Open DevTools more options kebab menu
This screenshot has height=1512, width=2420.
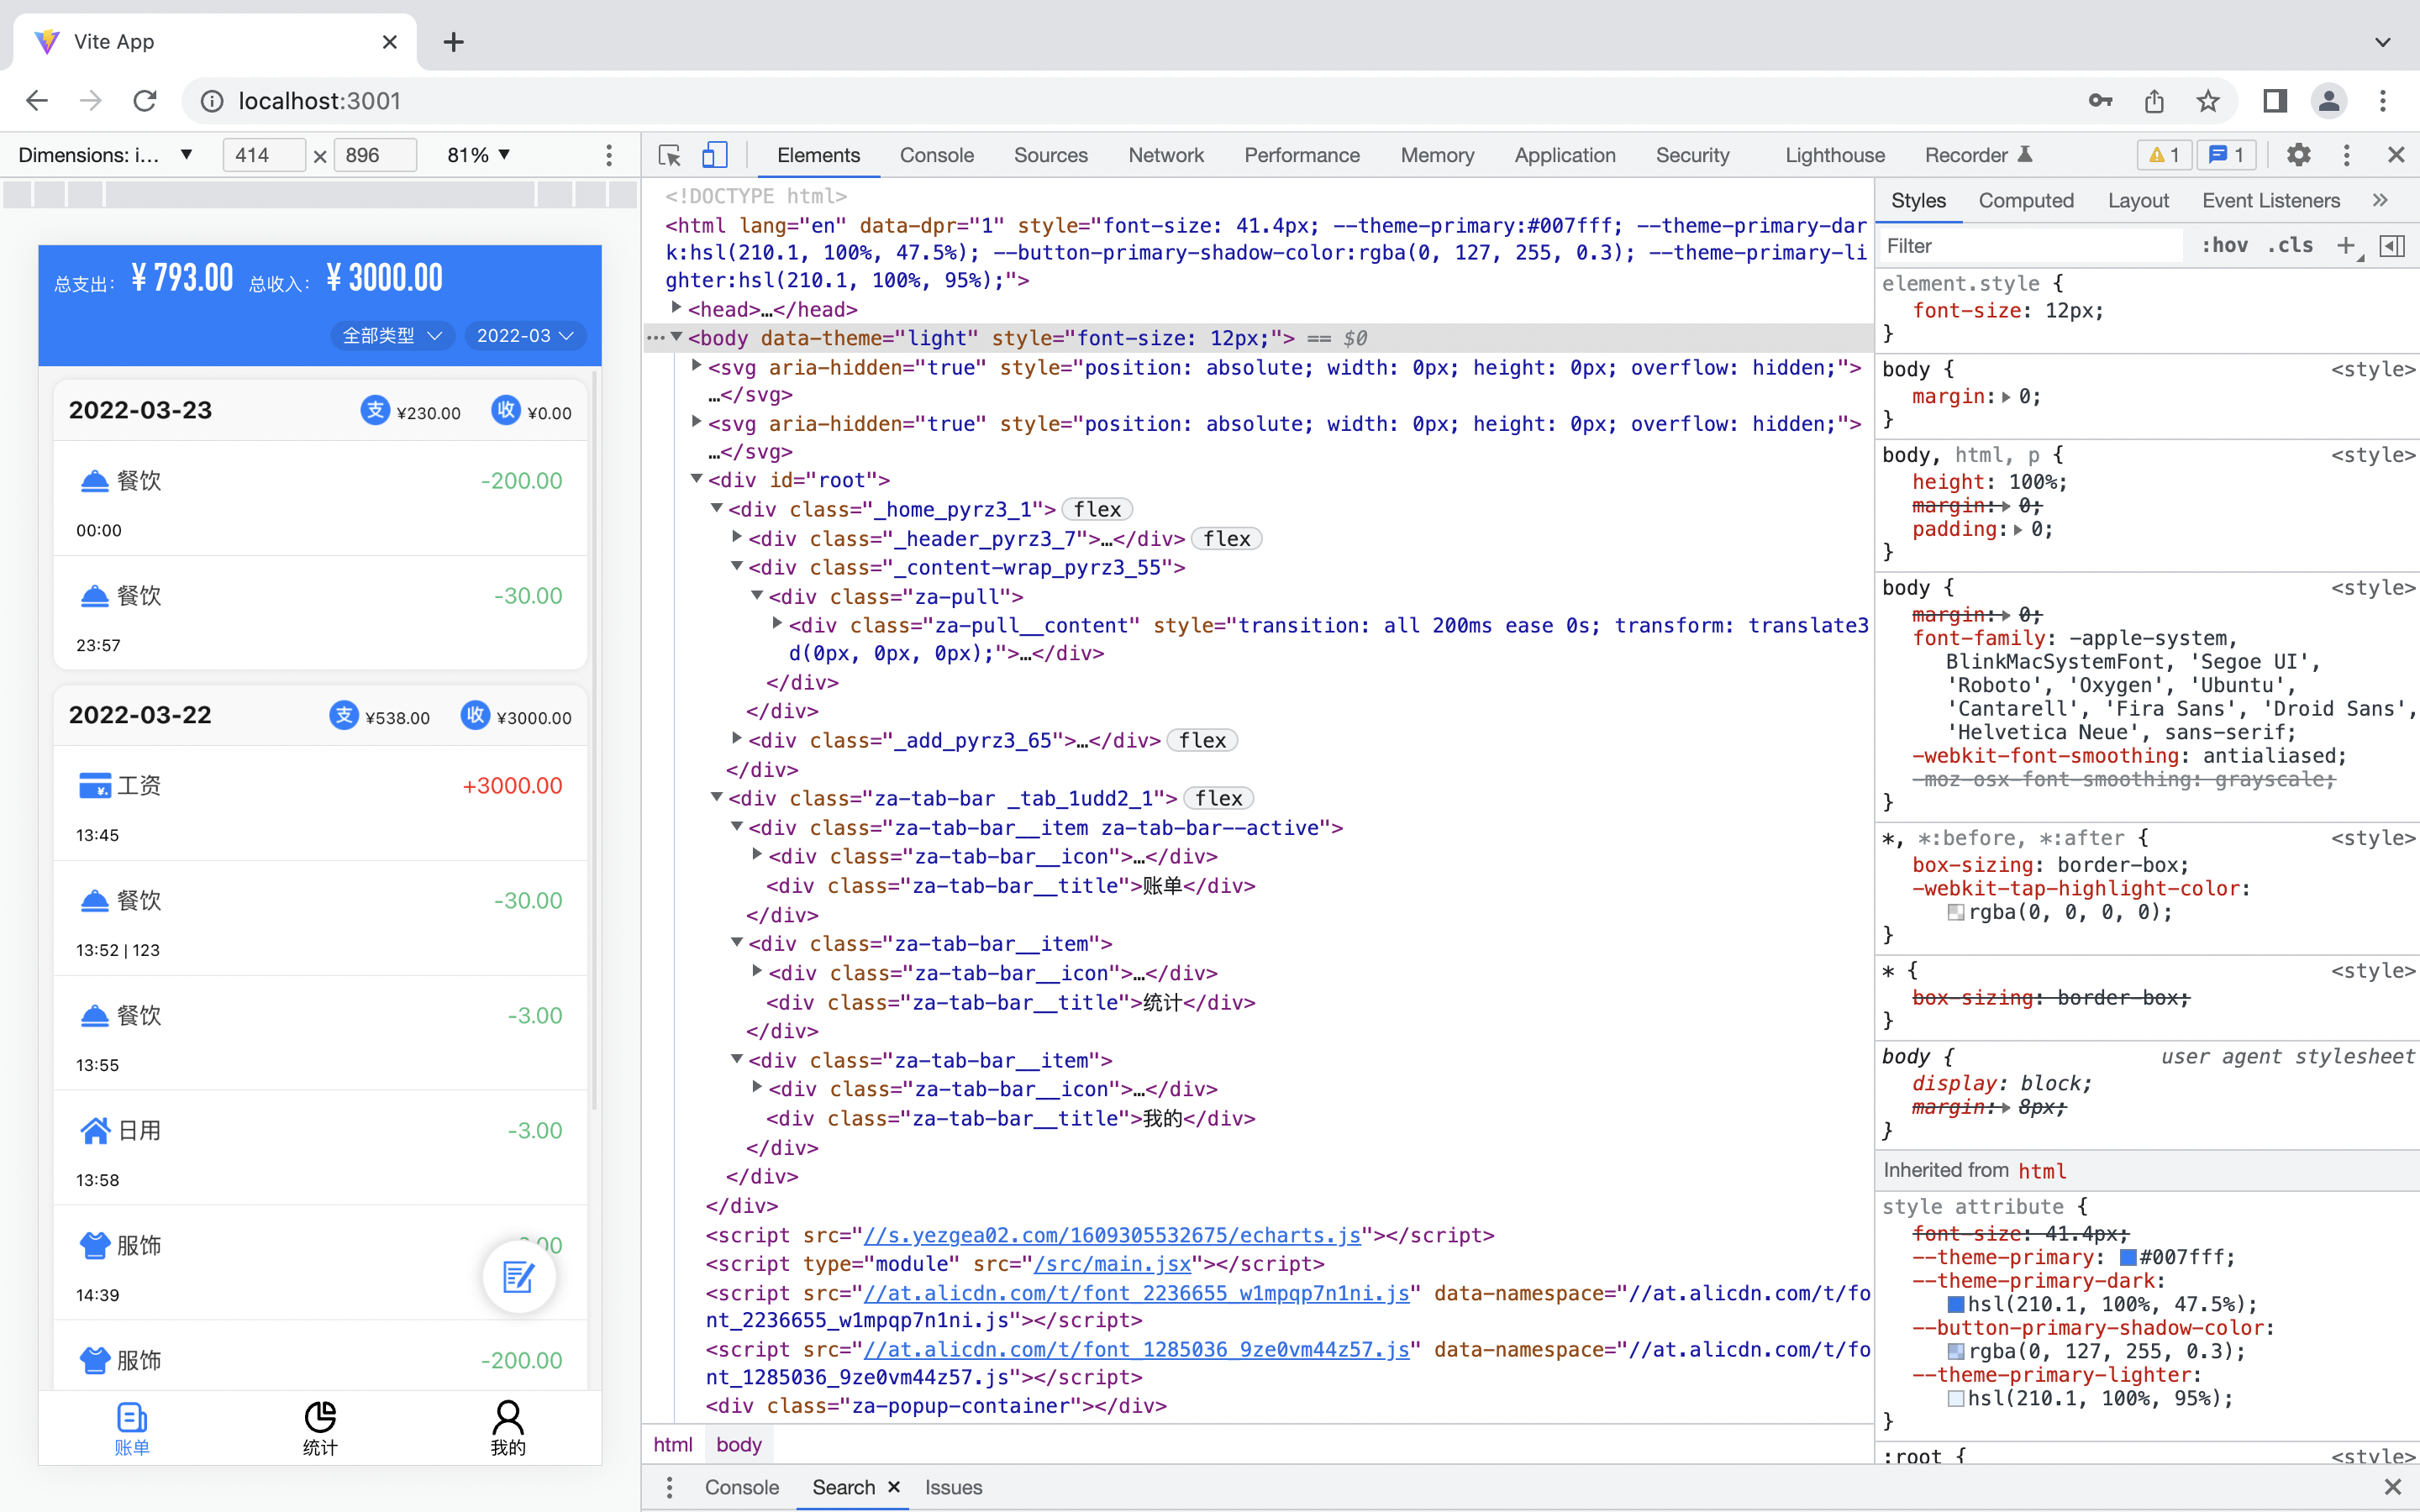2346,155
